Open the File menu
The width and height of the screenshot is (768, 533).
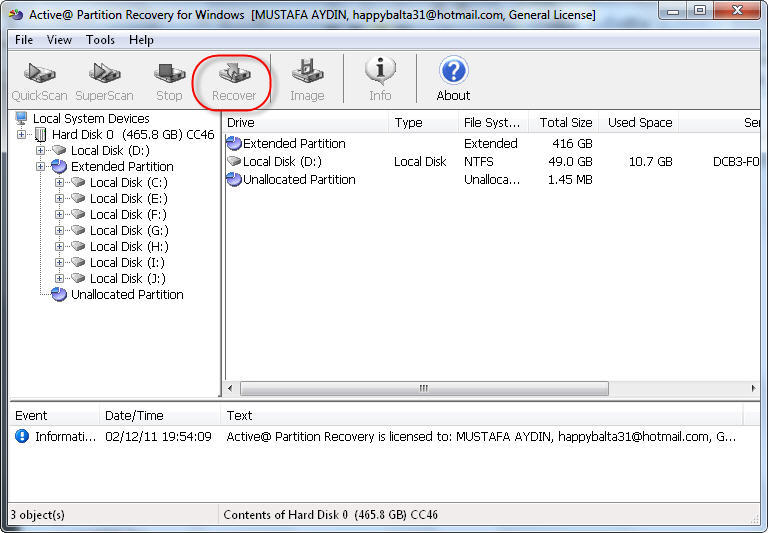(24, 40)
